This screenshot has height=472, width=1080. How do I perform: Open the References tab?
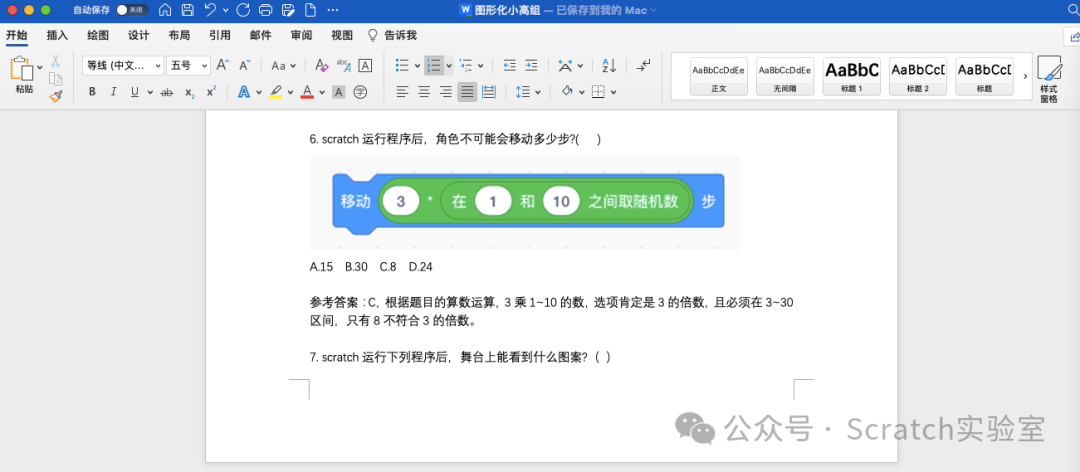coord(220,36)
